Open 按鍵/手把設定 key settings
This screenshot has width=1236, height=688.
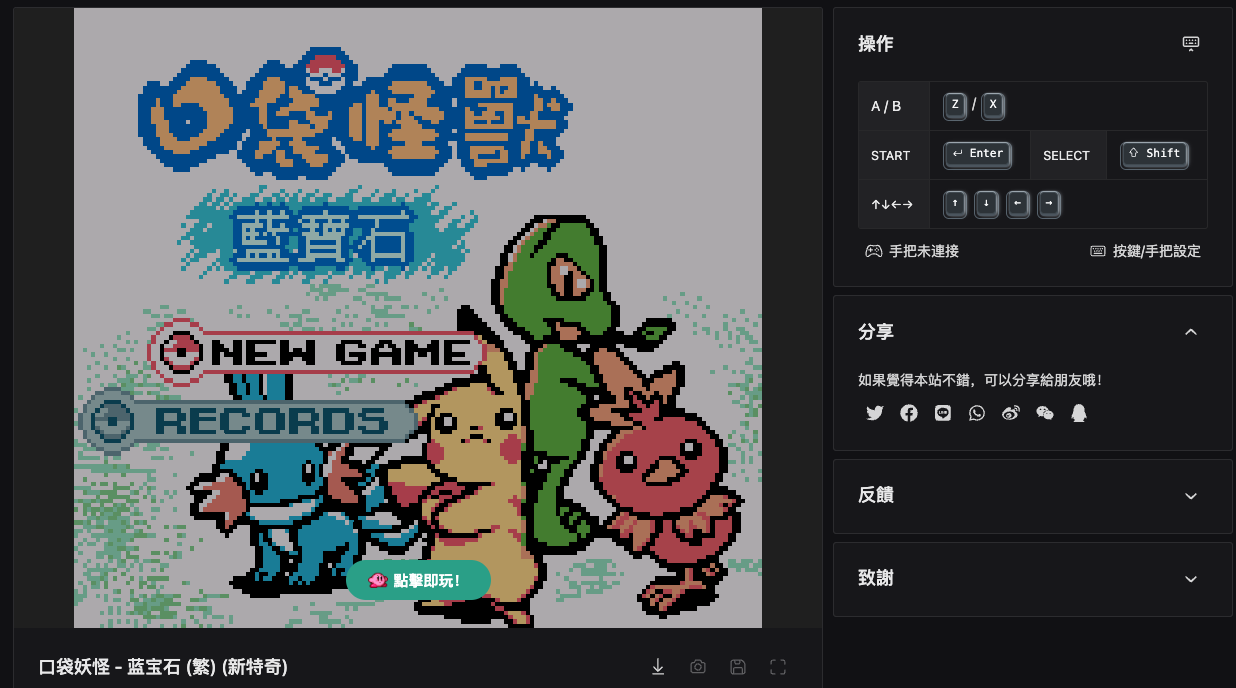(1144, 251)
